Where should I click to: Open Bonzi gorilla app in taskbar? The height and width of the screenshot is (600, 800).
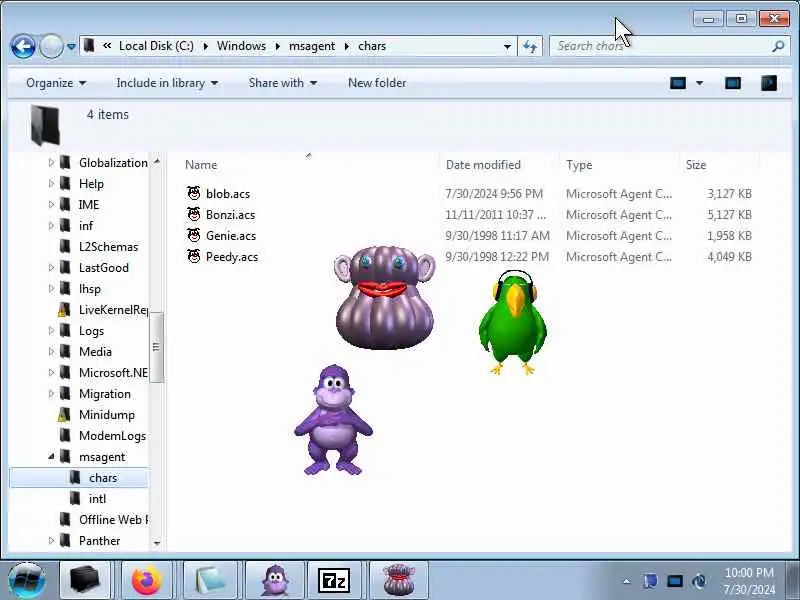275,580
